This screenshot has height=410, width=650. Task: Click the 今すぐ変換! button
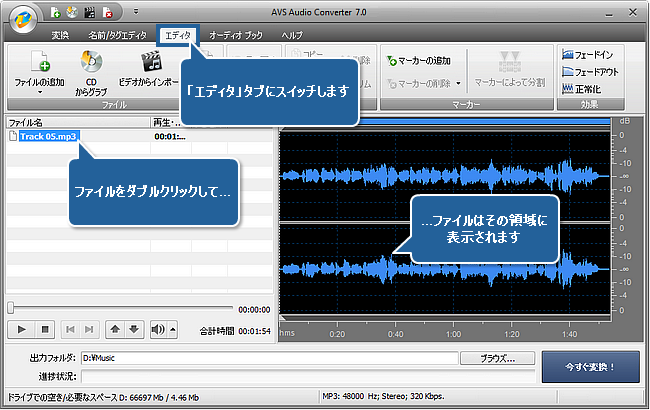tap(590, 367)
